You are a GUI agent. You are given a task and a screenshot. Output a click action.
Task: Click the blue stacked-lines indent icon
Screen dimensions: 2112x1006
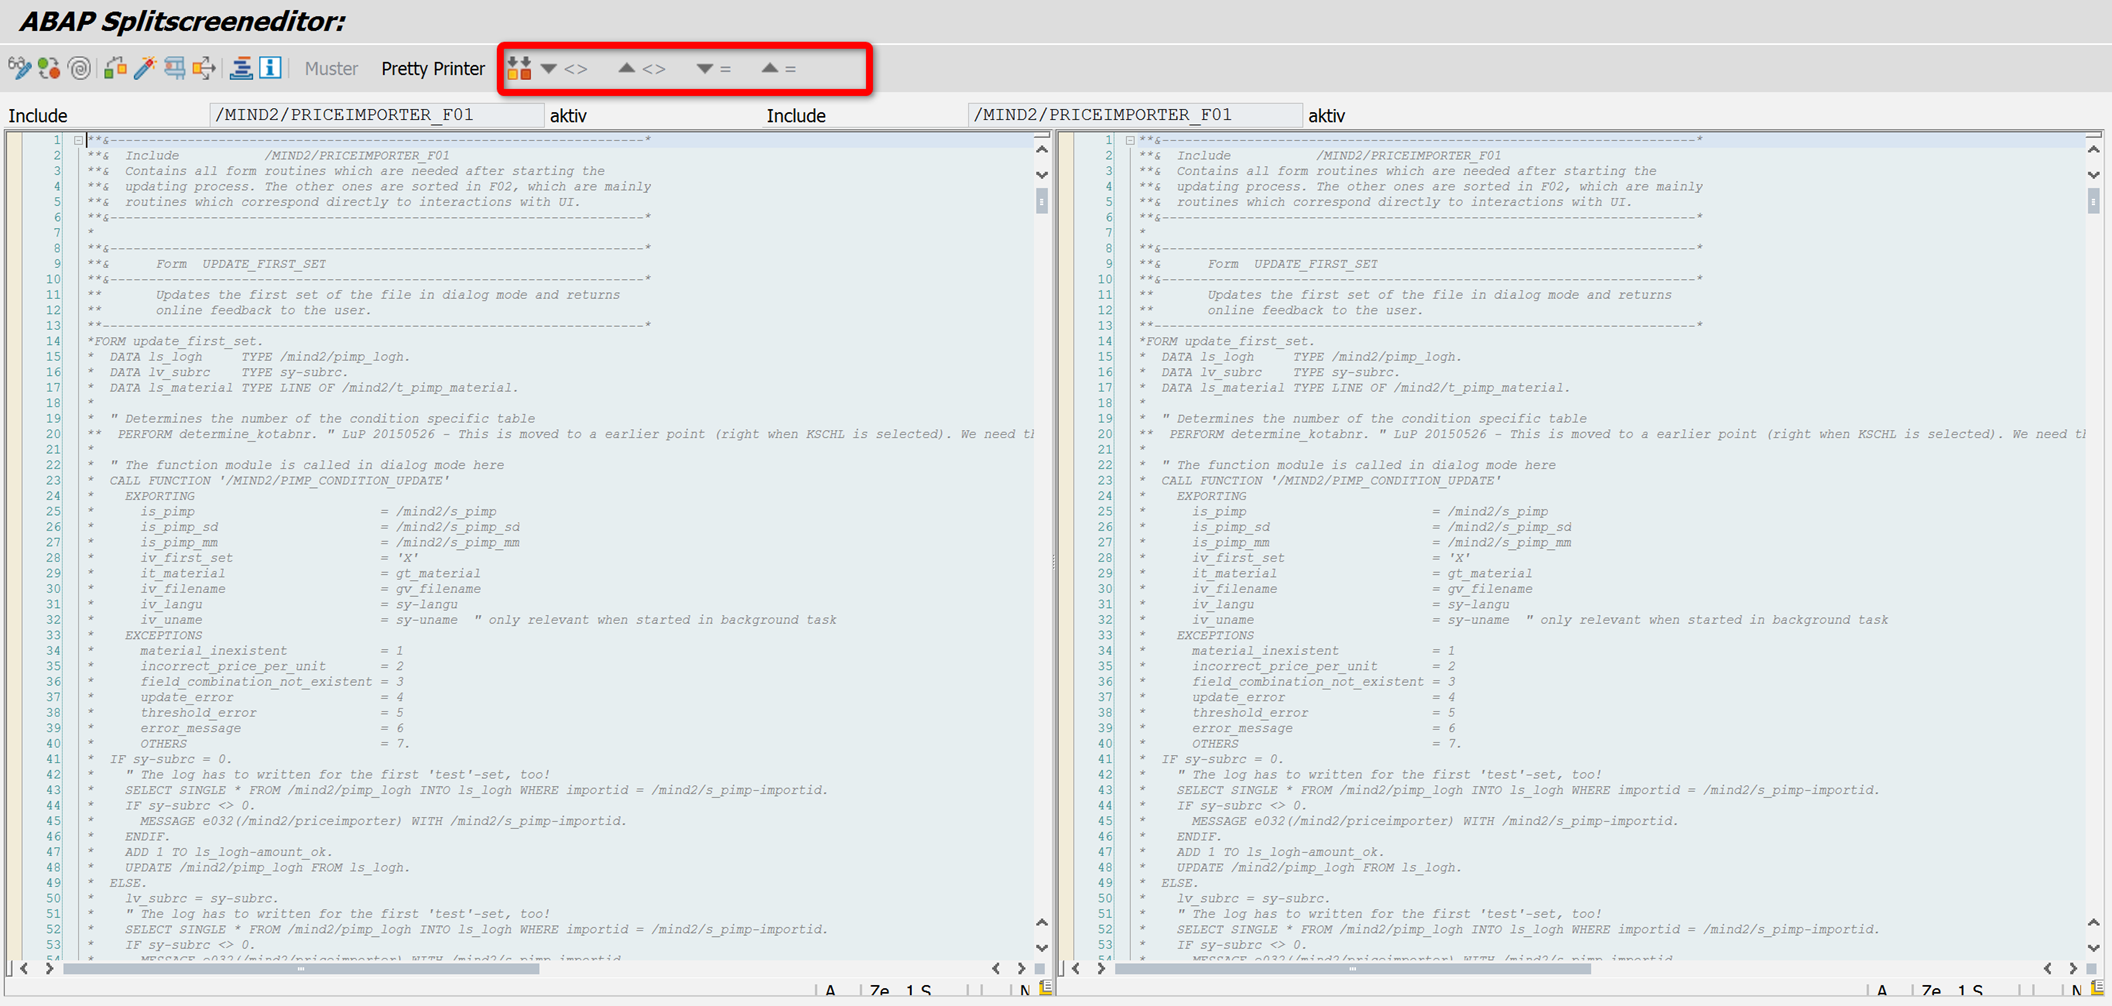coord(241,68)
